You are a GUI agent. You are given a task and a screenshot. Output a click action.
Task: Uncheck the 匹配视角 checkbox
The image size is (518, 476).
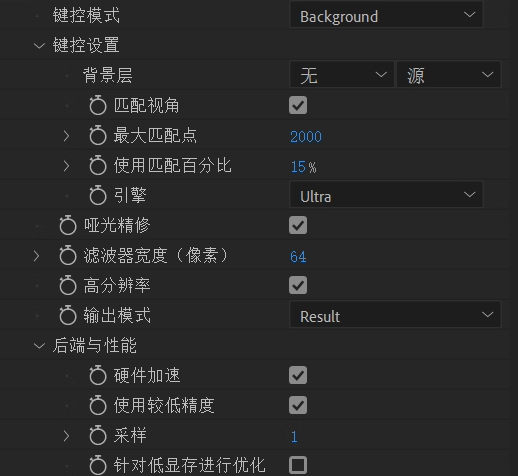(298, 105)
